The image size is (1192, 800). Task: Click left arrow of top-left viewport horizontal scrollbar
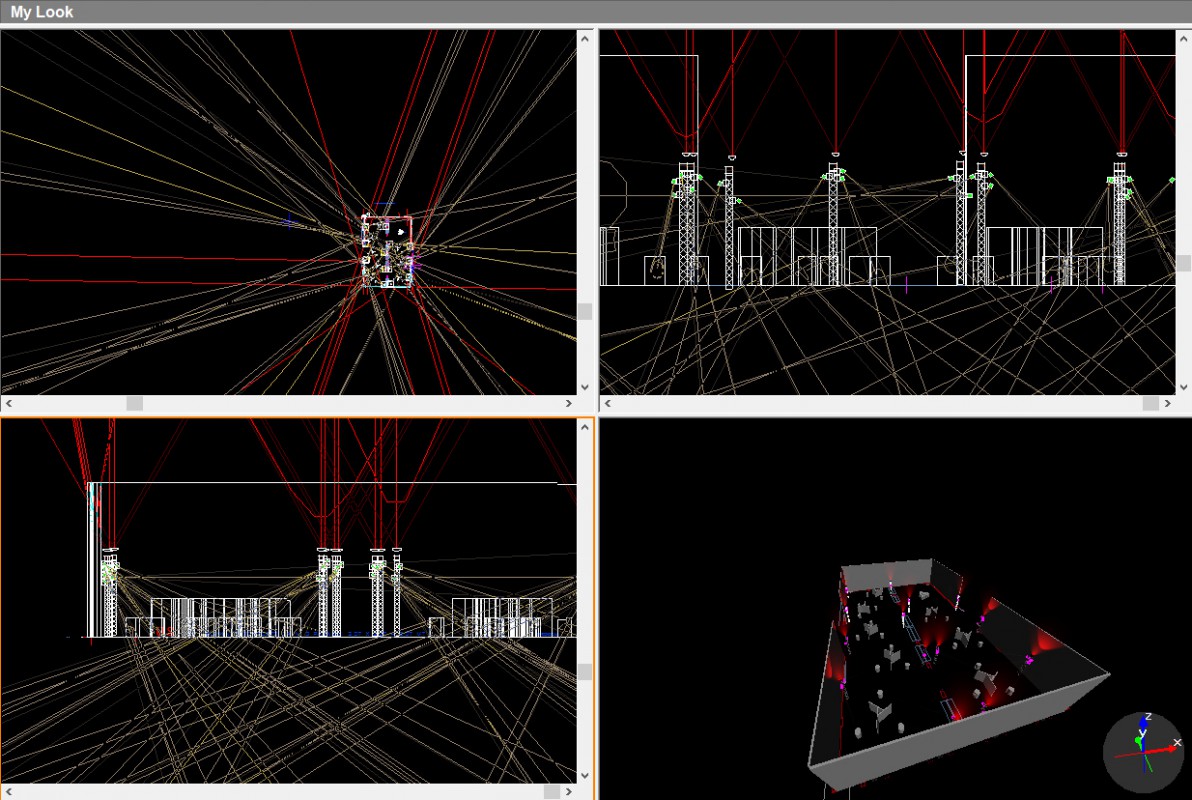[x=9, y=403]
